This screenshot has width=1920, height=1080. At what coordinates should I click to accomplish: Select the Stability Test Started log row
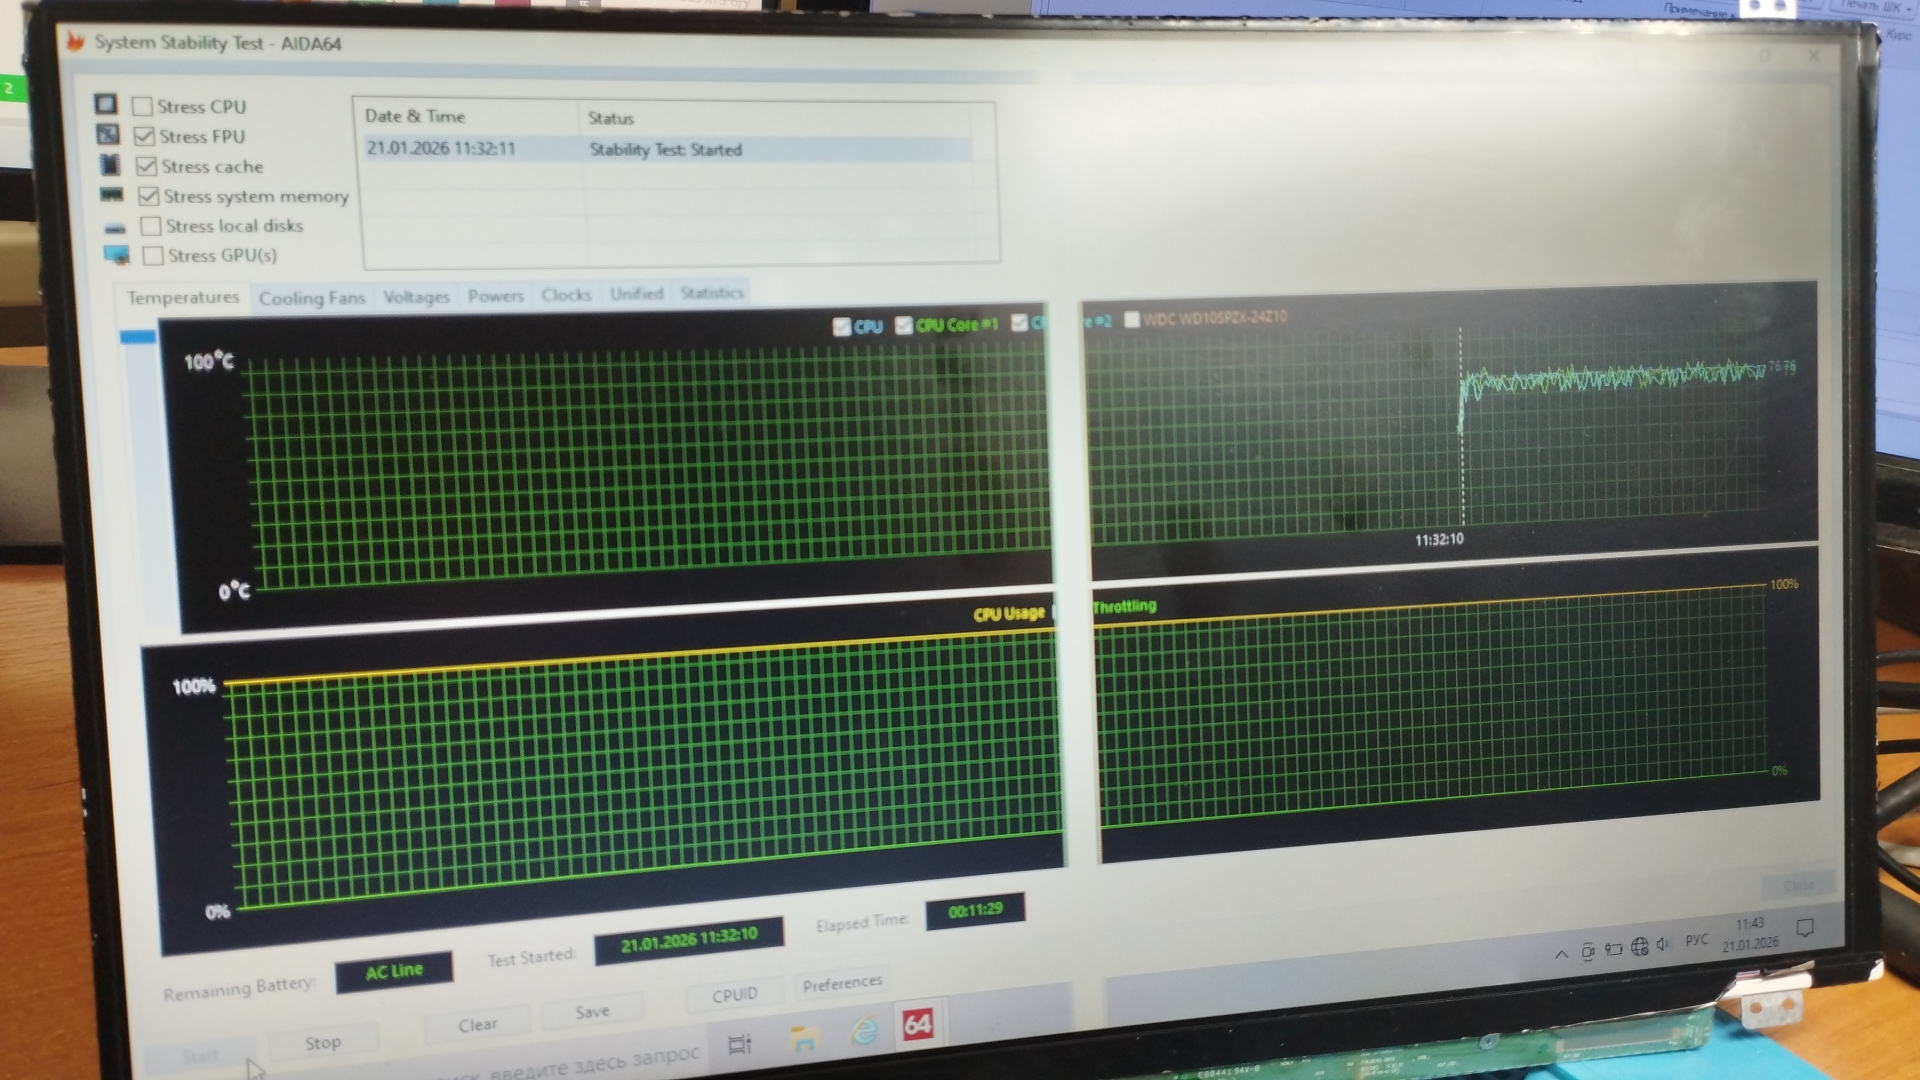click(665, 150)
